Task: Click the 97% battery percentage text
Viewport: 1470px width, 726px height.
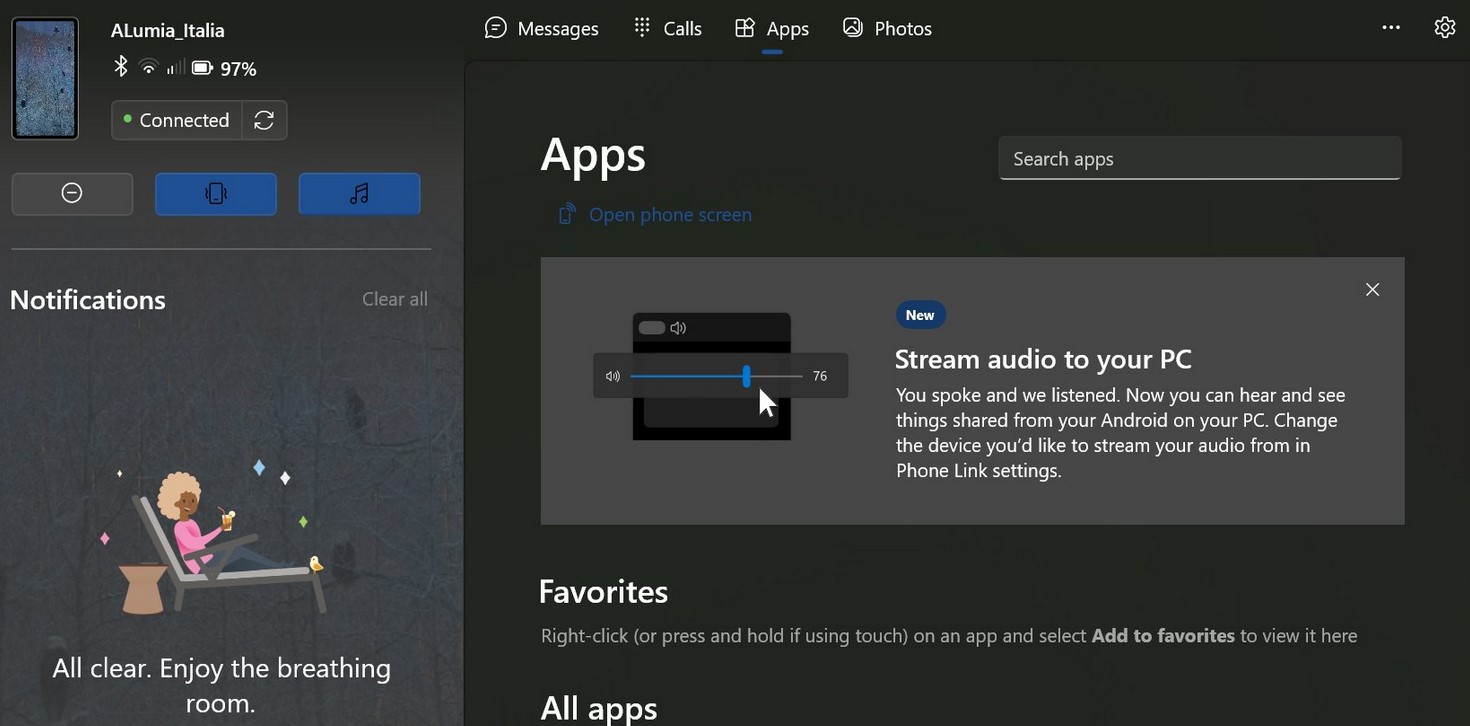Action: tap(238, 69)
